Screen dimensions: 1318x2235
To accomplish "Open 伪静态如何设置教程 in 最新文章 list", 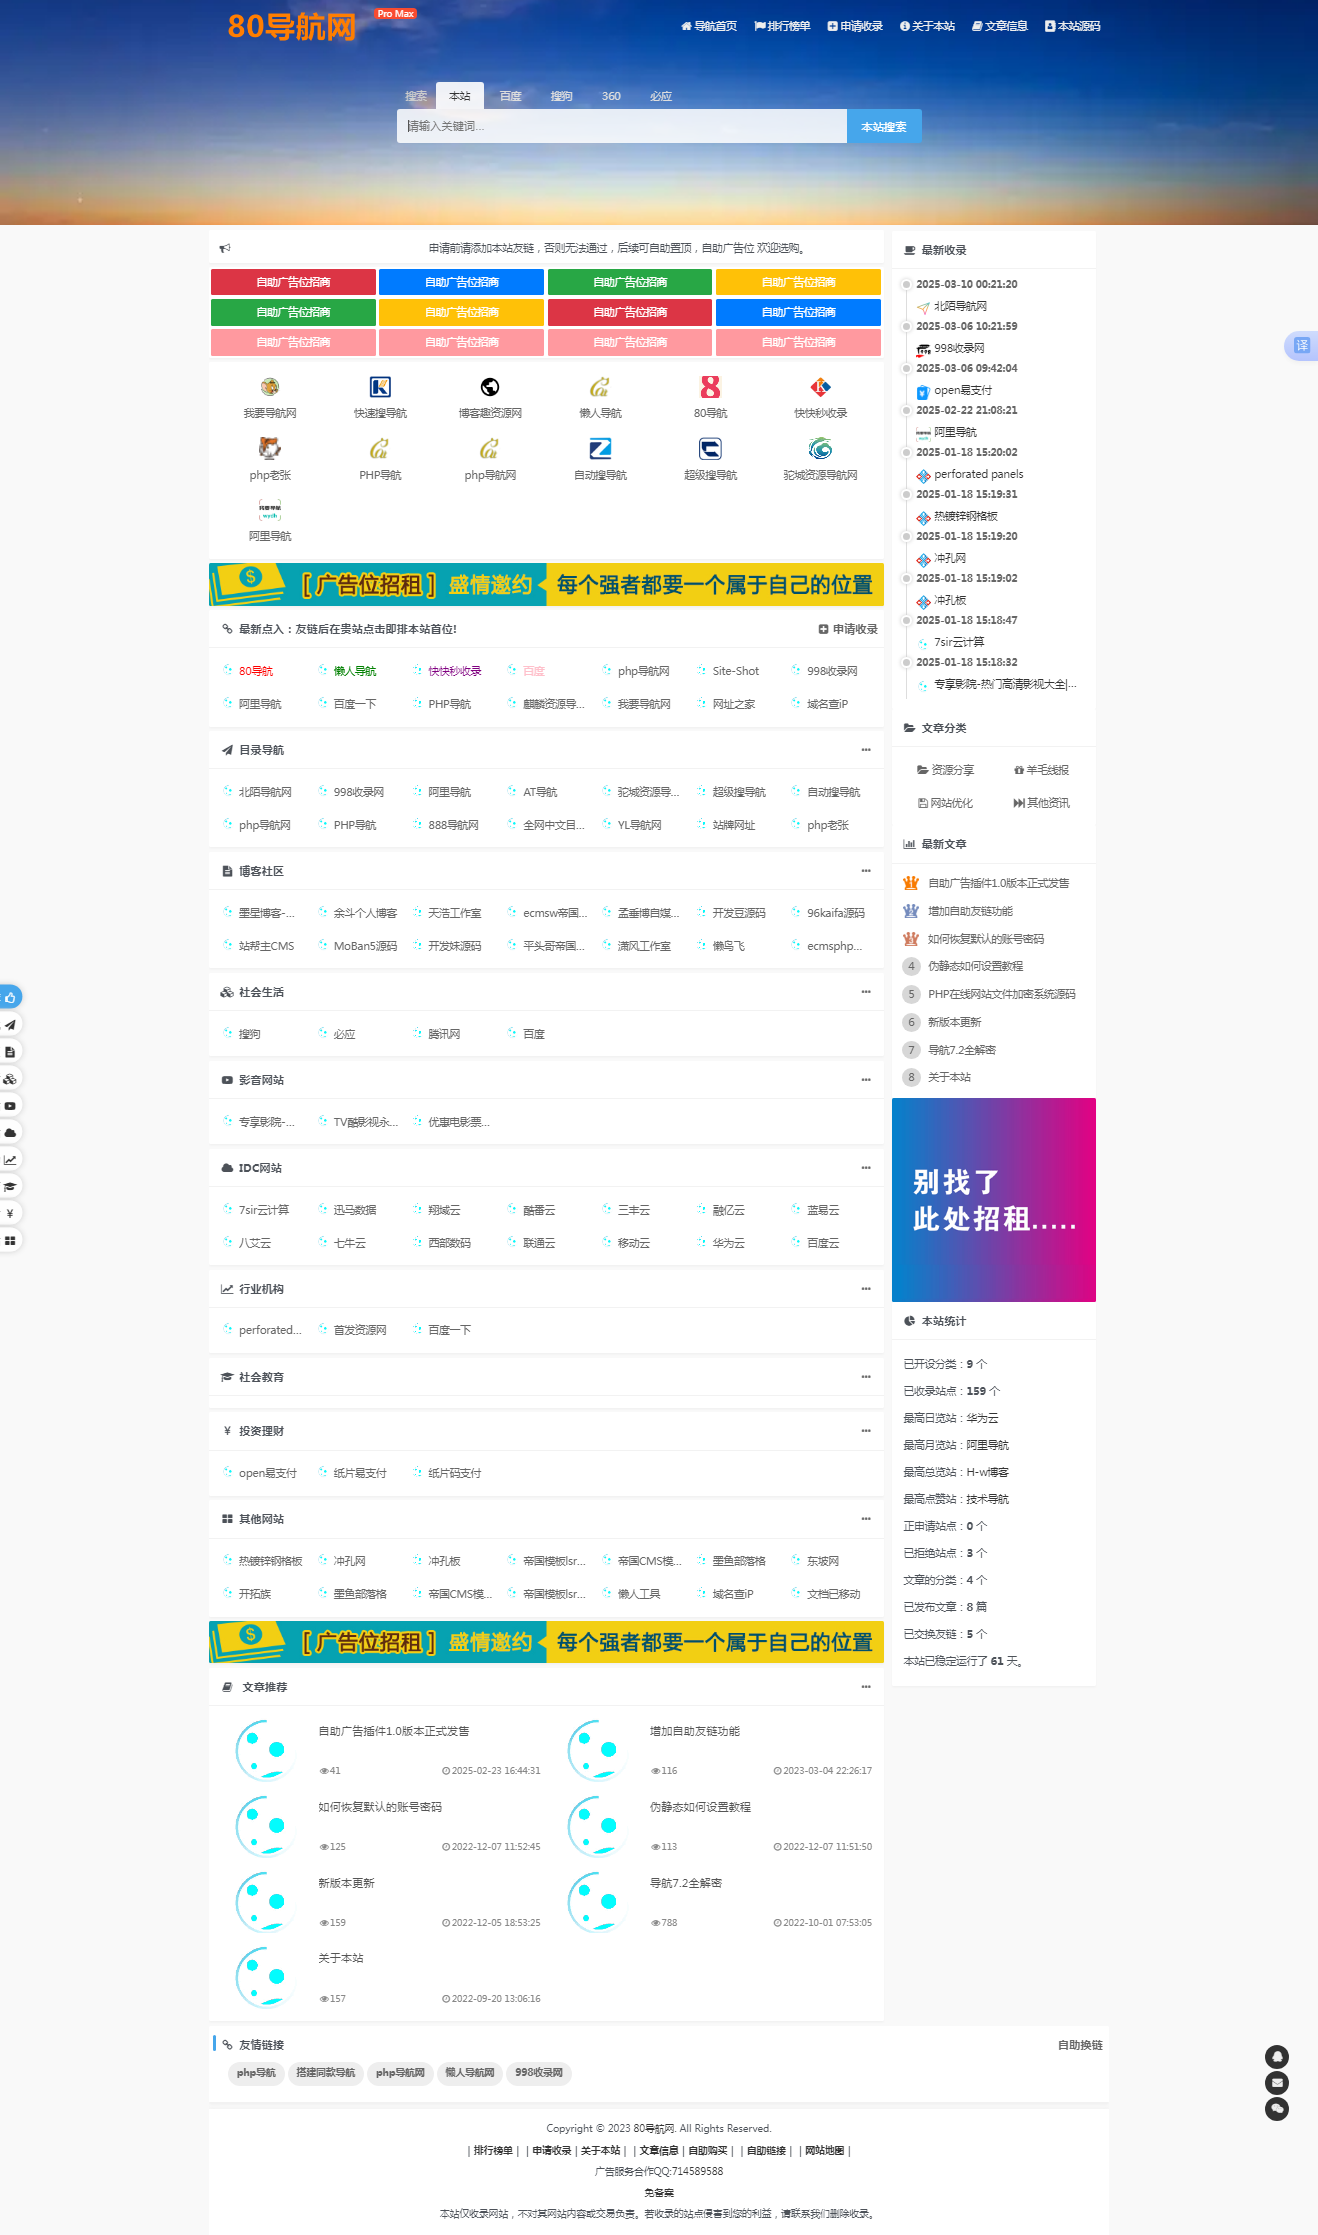I will pos(975,966).
